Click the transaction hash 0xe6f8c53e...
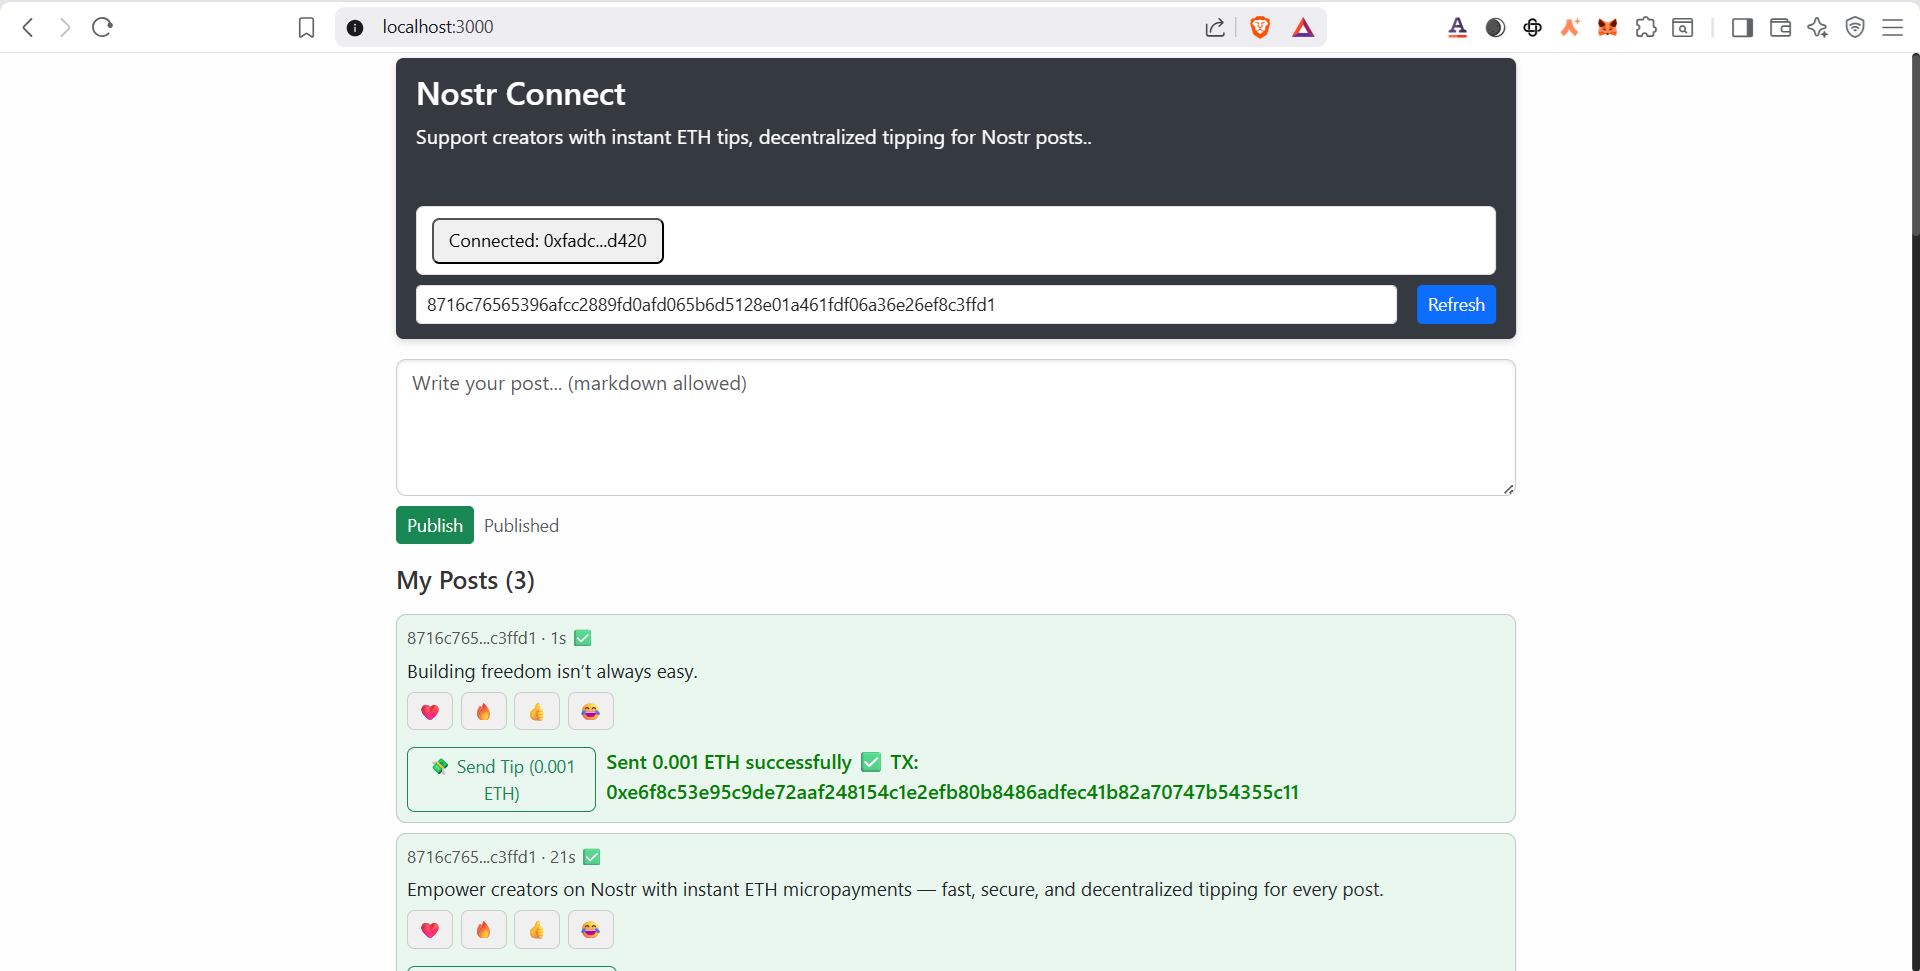The image size is (1920, 971). [952, 792]
